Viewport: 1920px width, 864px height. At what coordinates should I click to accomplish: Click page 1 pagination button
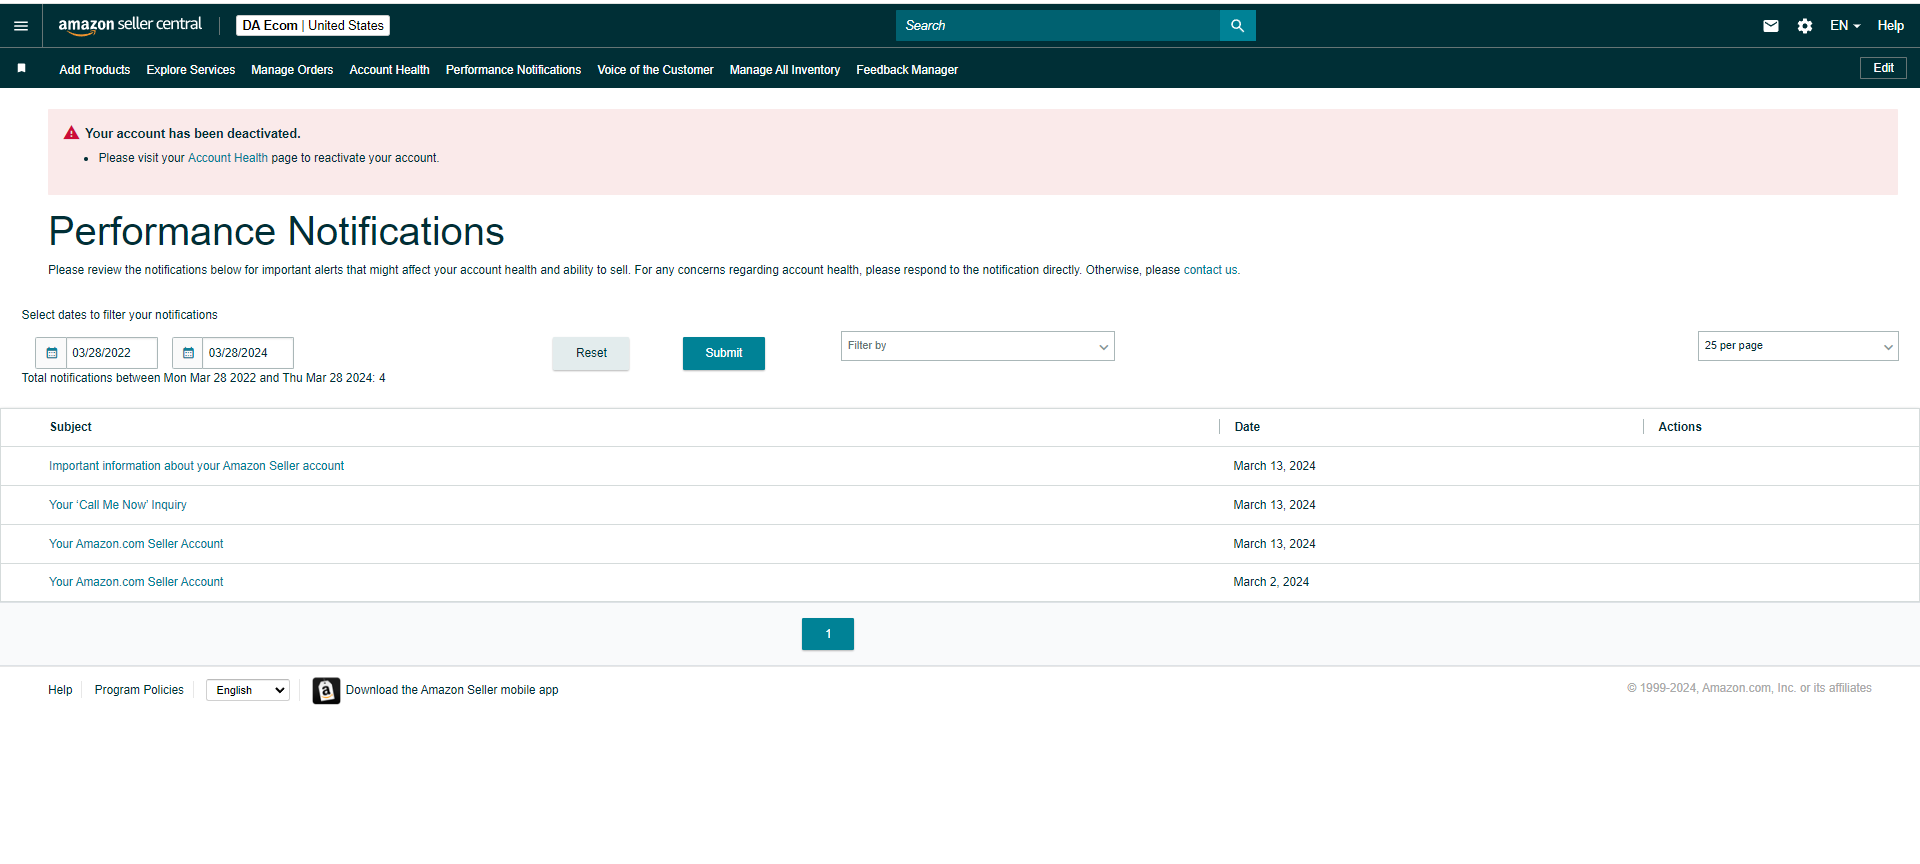[x=828, y=634]
